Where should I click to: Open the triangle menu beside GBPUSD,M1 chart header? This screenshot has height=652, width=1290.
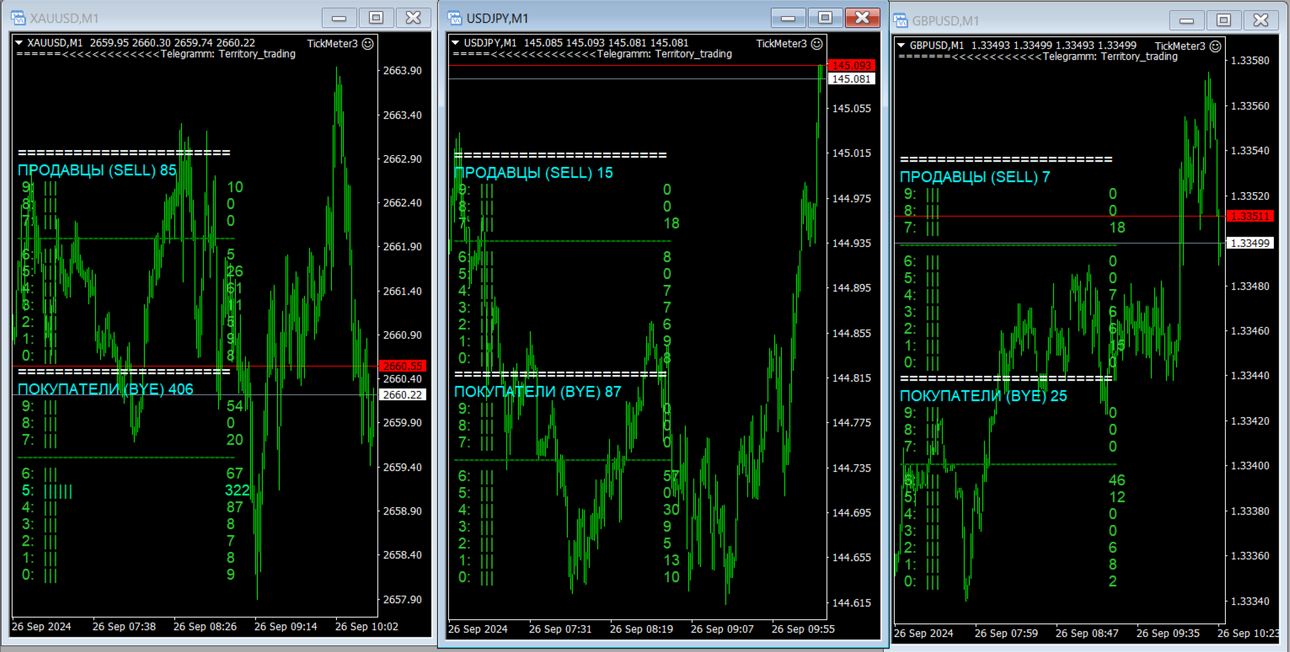[901, 46]
